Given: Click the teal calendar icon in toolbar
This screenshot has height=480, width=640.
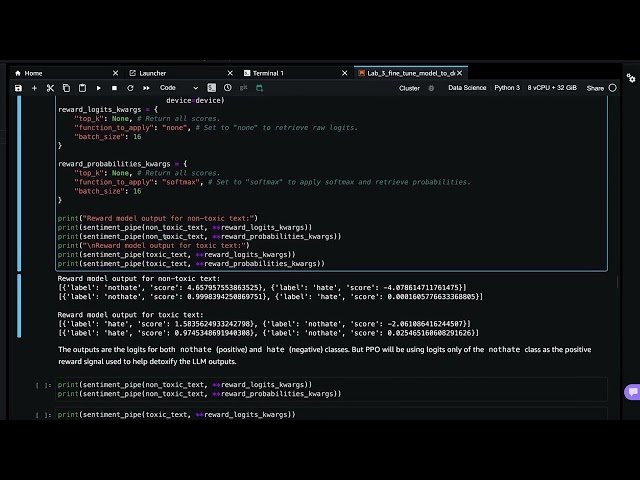Looking at the screenshot, I should pyautogui.click(x=260, y=88).
